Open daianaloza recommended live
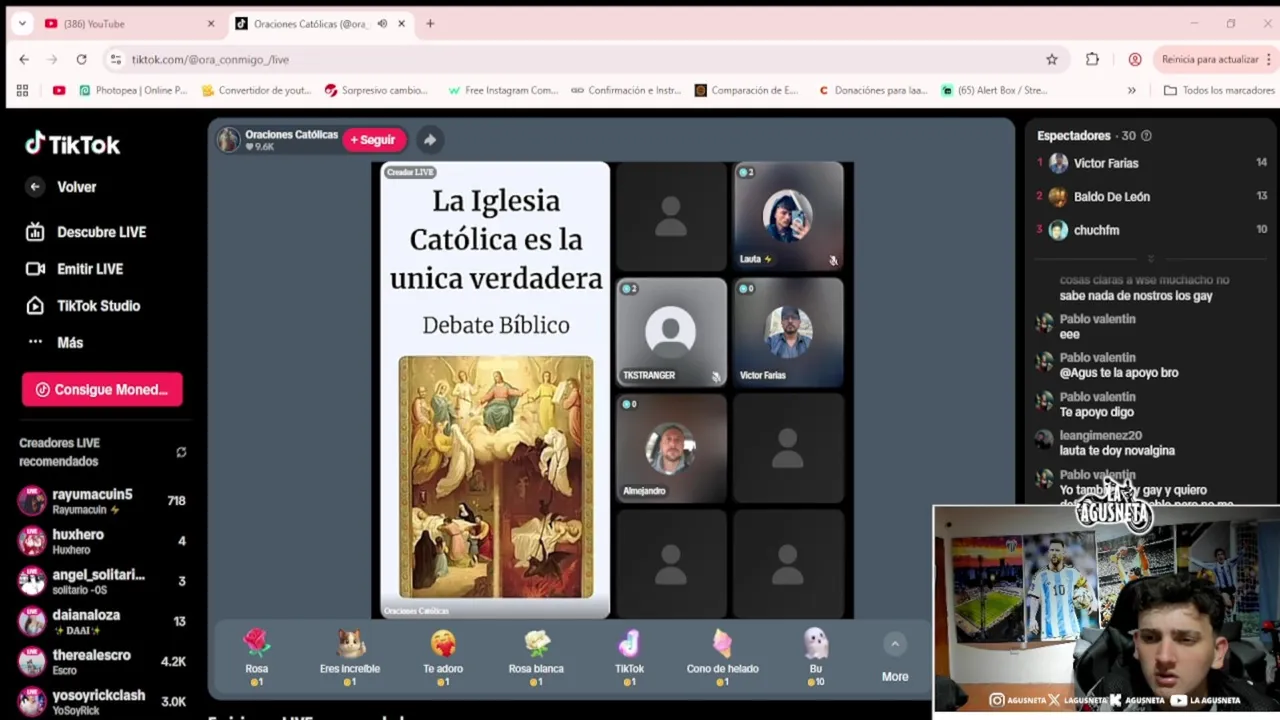The image size is (1280, 720). [x=101, y=621]
